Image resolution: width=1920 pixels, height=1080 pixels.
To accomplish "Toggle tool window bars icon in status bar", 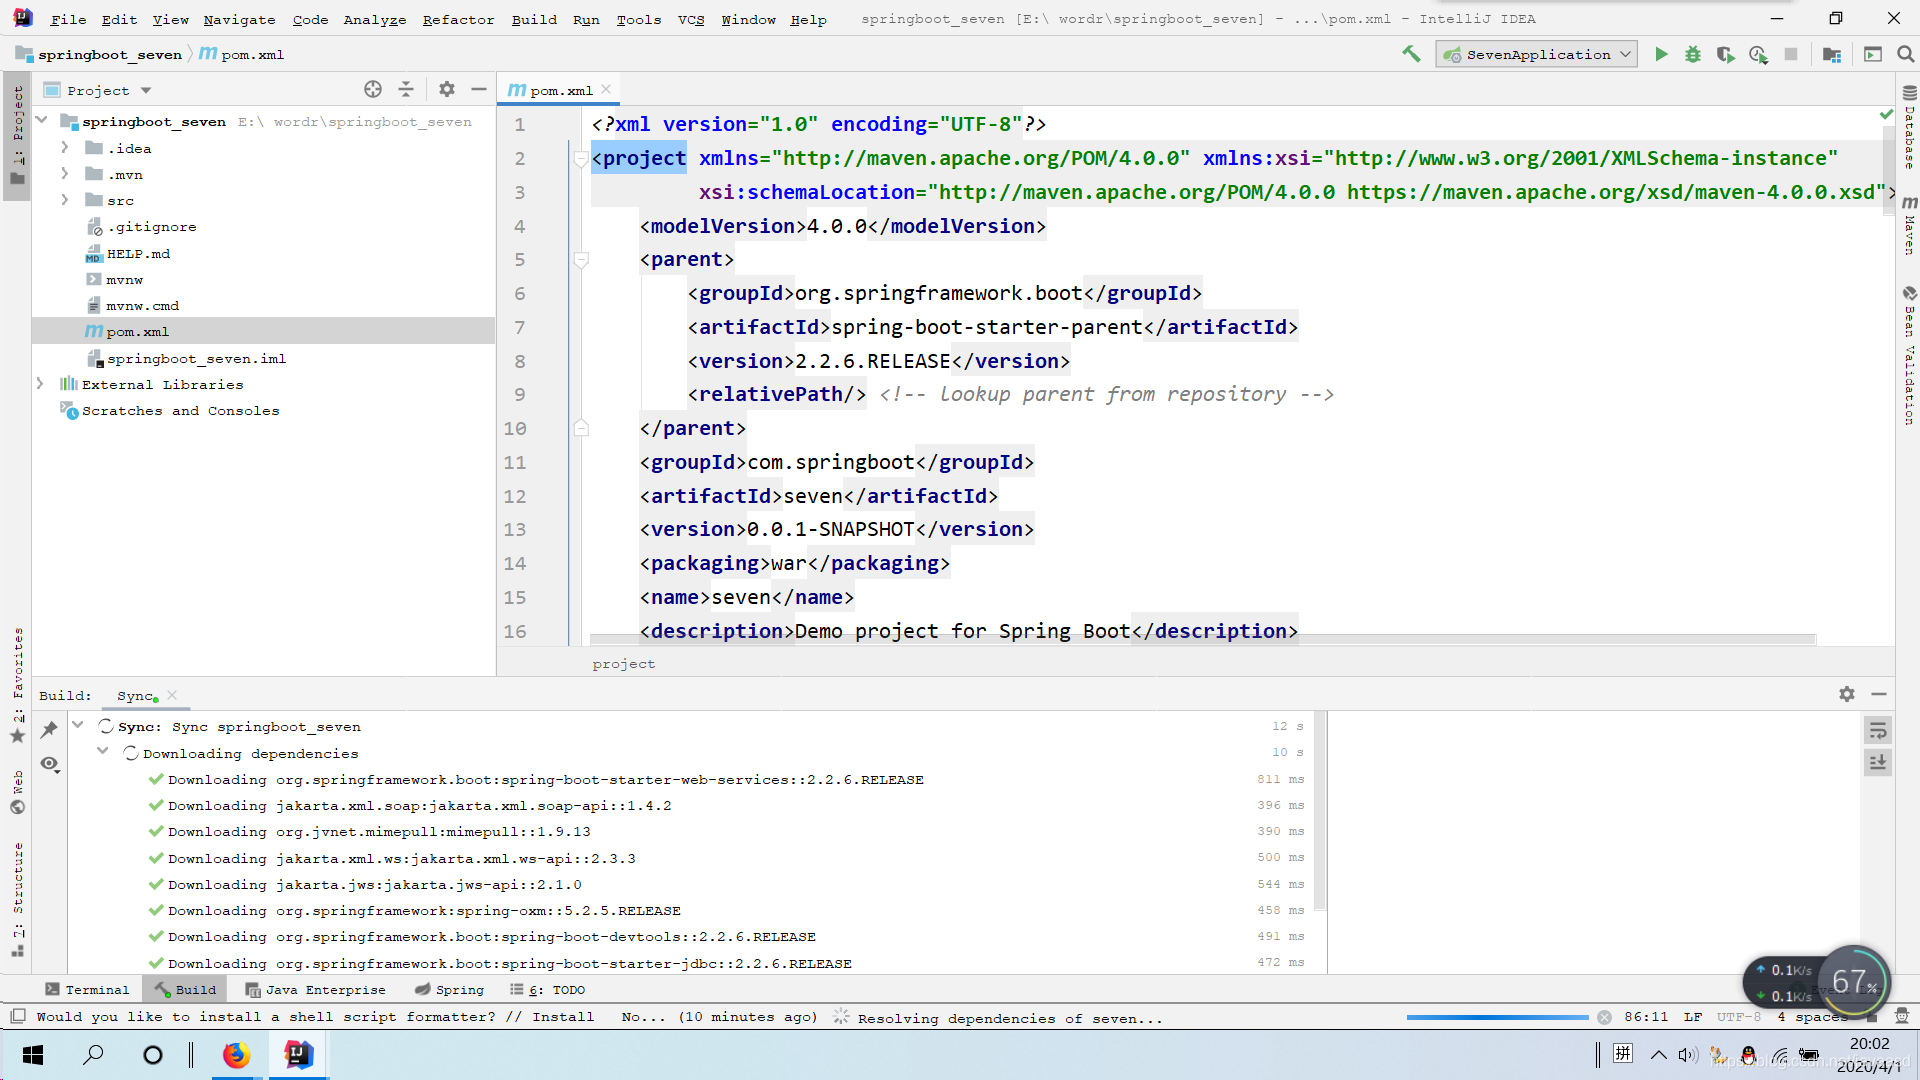I will click(x=17, y=1016).
